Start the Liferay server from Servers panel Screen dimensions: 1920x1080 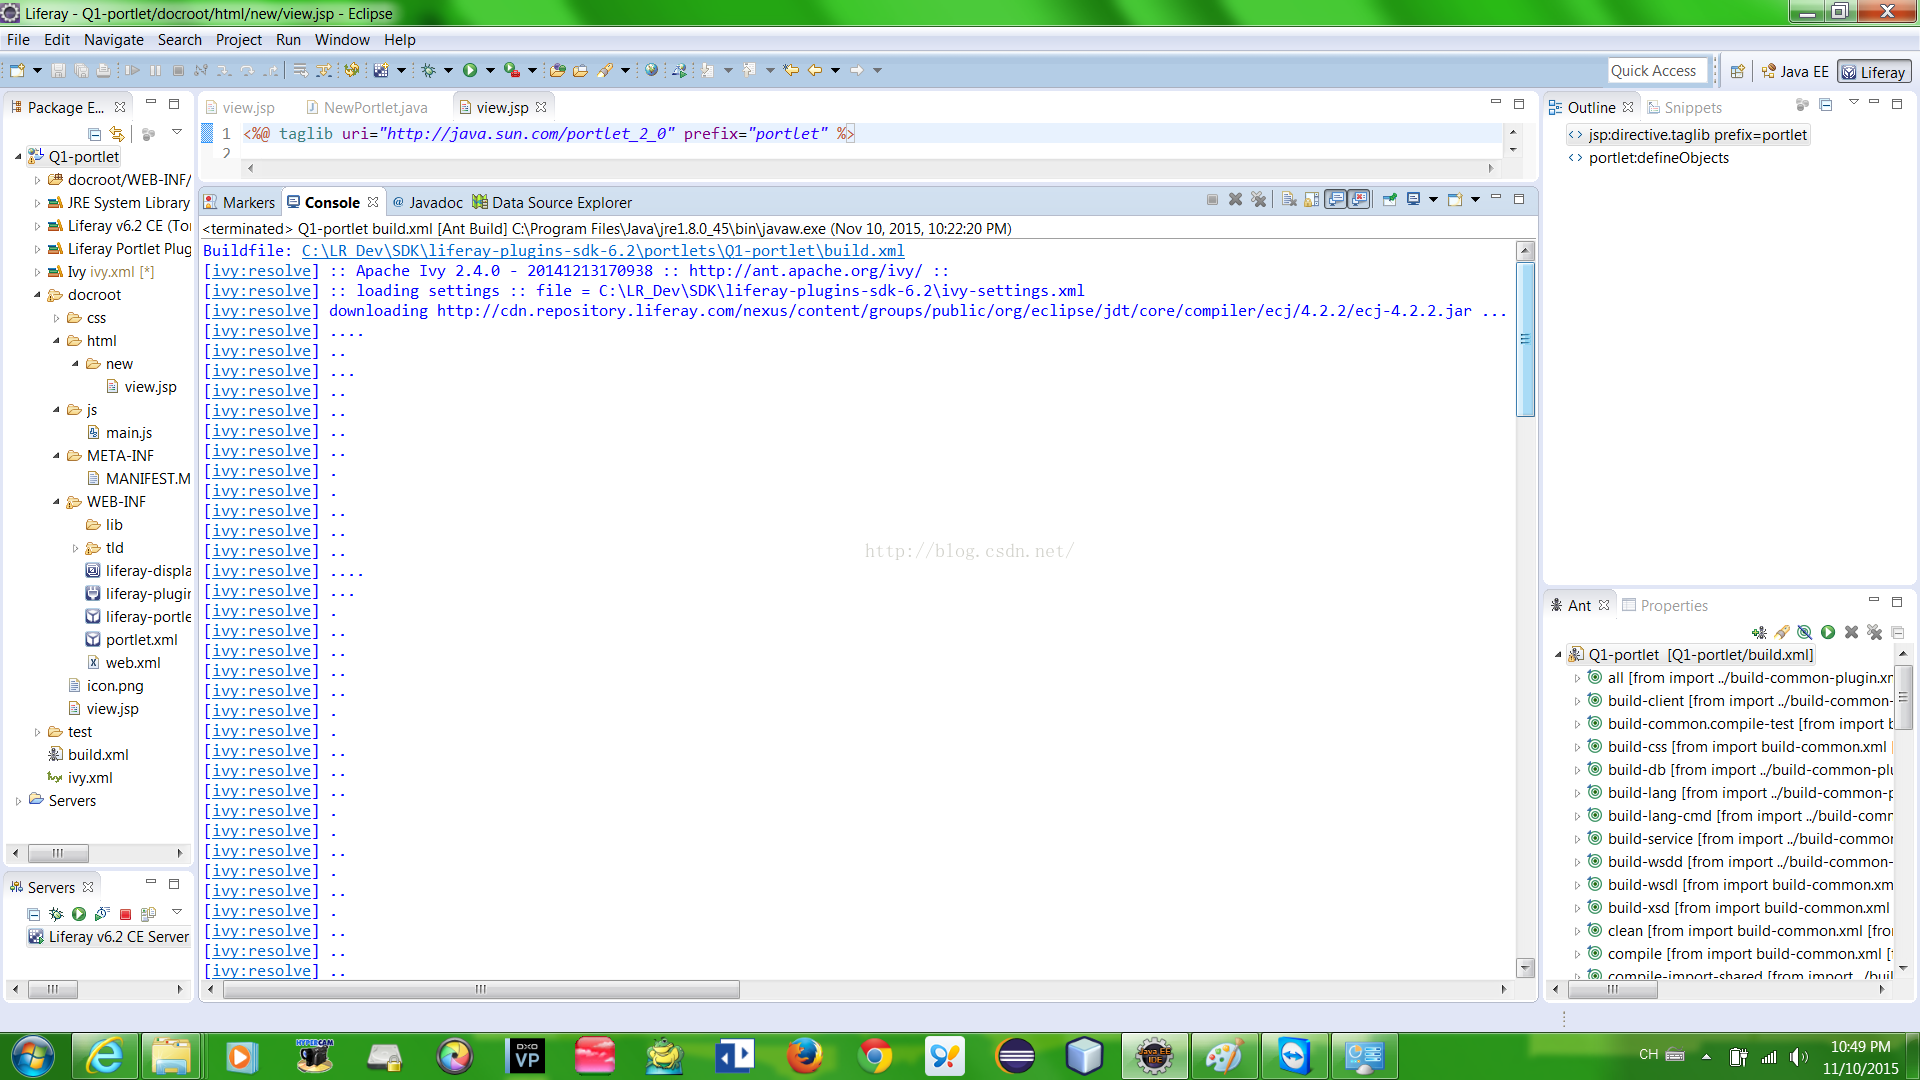[79, 913]
